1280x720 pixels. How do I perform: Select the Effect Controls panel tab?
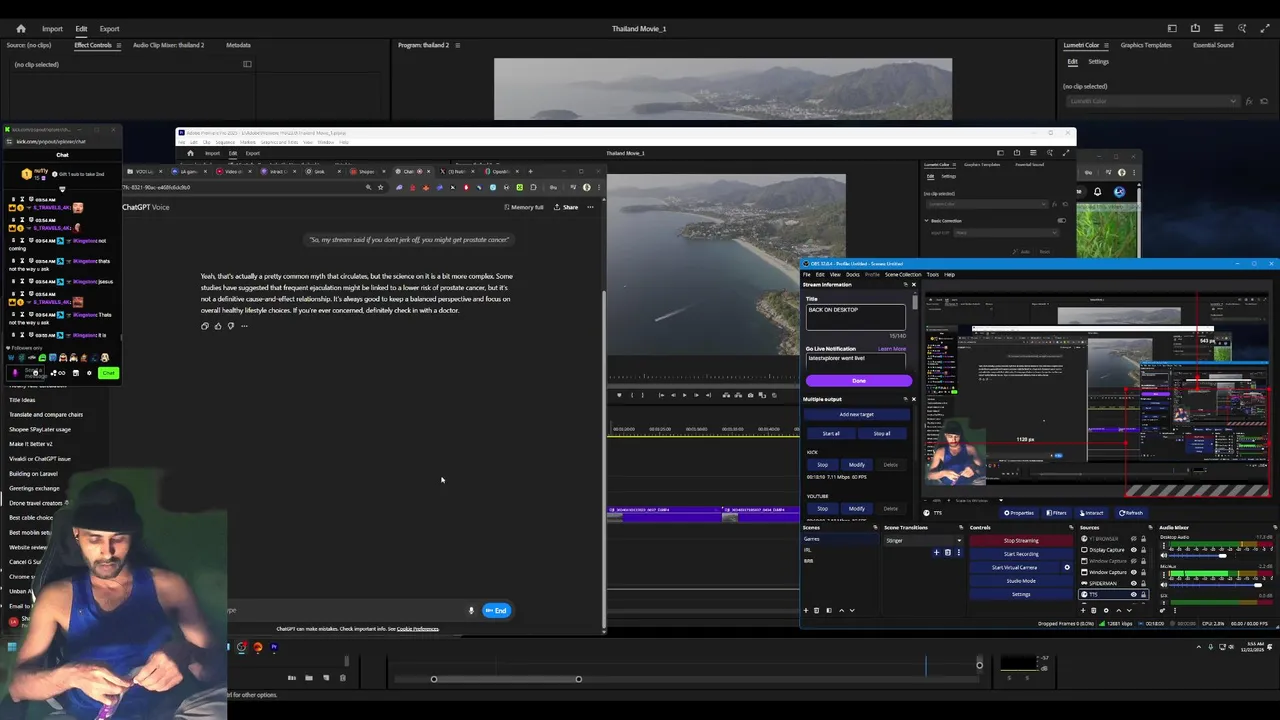point(93,45)
